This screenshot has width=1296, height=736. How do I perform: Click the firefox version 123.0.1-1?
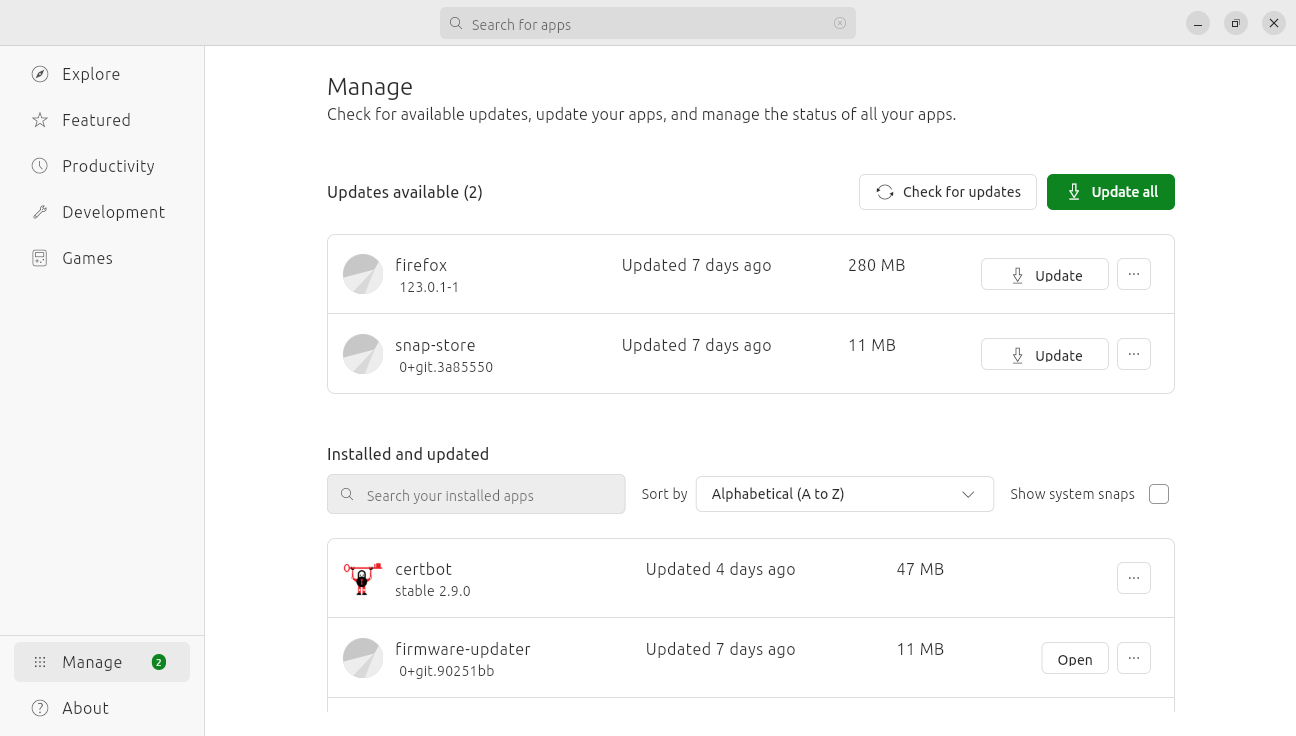pos(429,287)
